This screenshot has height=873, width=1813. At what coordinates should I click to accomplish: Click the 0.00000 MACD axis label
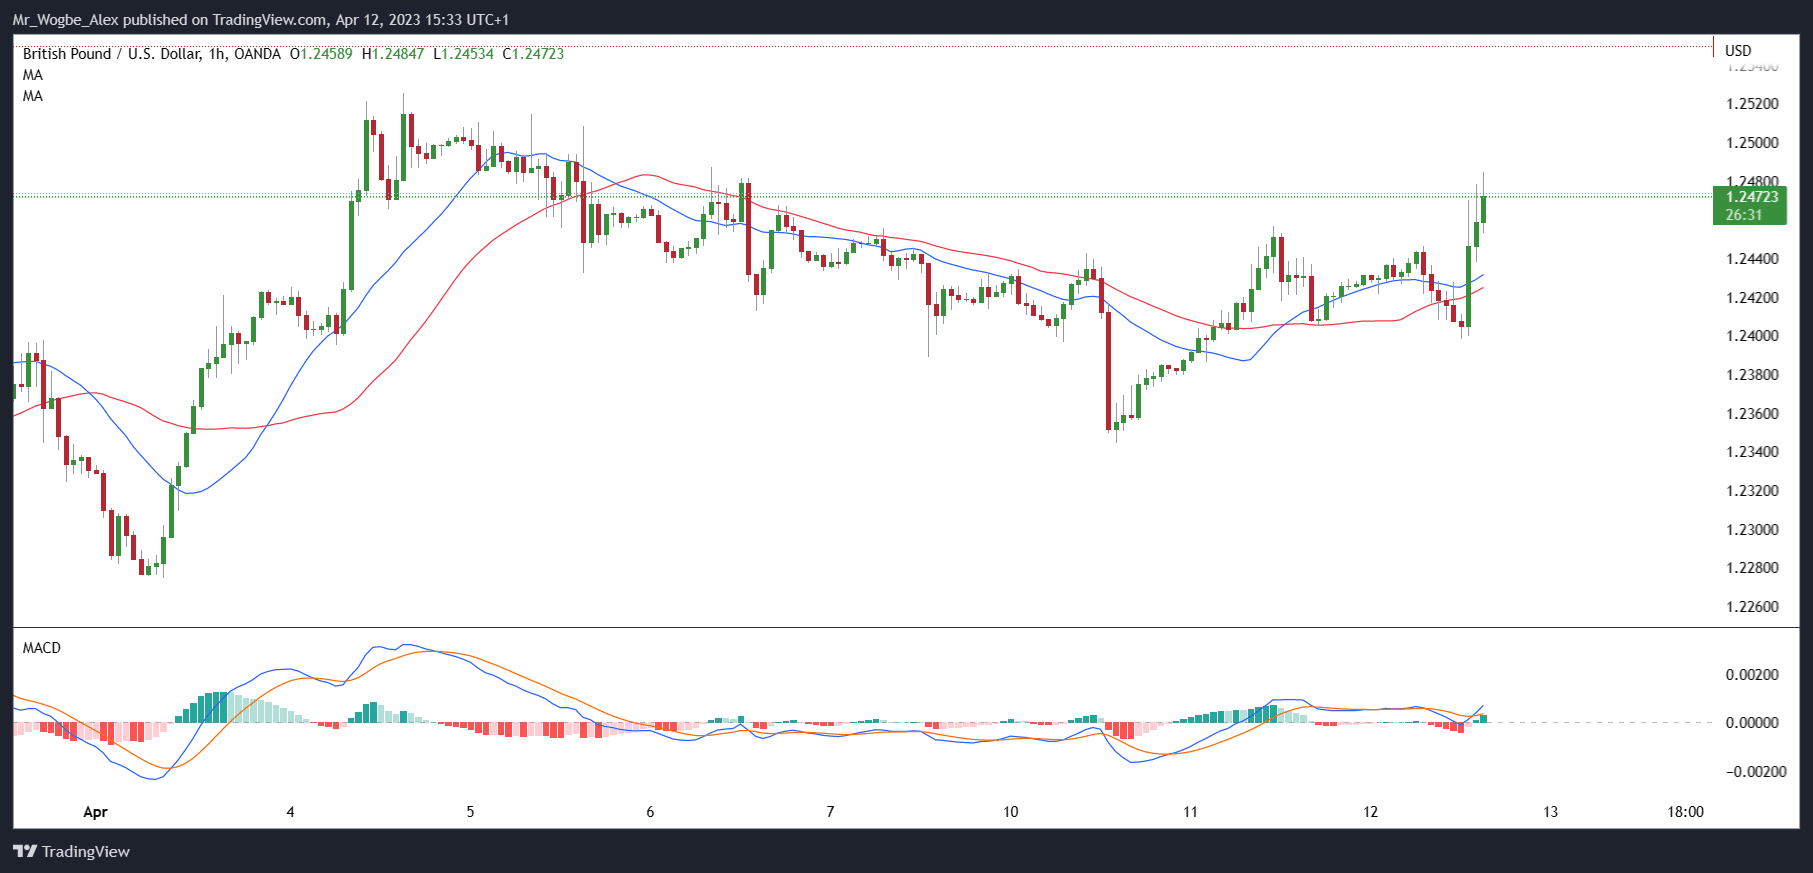pos(1752,723)
